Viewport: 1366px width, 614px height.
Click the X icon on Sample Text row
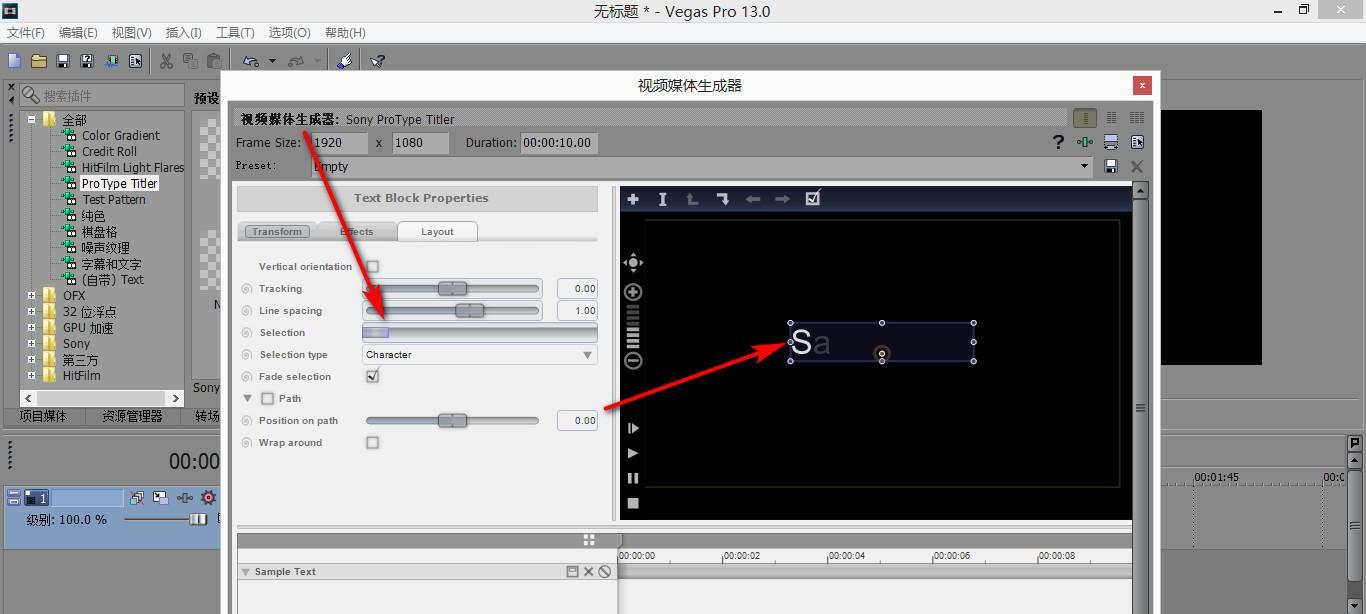pos(588,572)
